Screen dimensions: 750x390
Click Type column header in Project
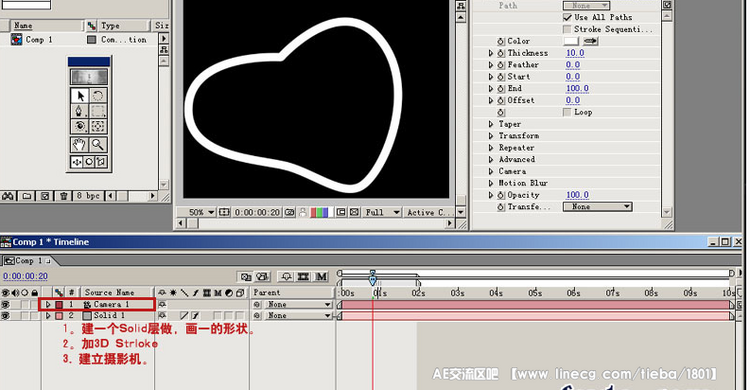124,26
